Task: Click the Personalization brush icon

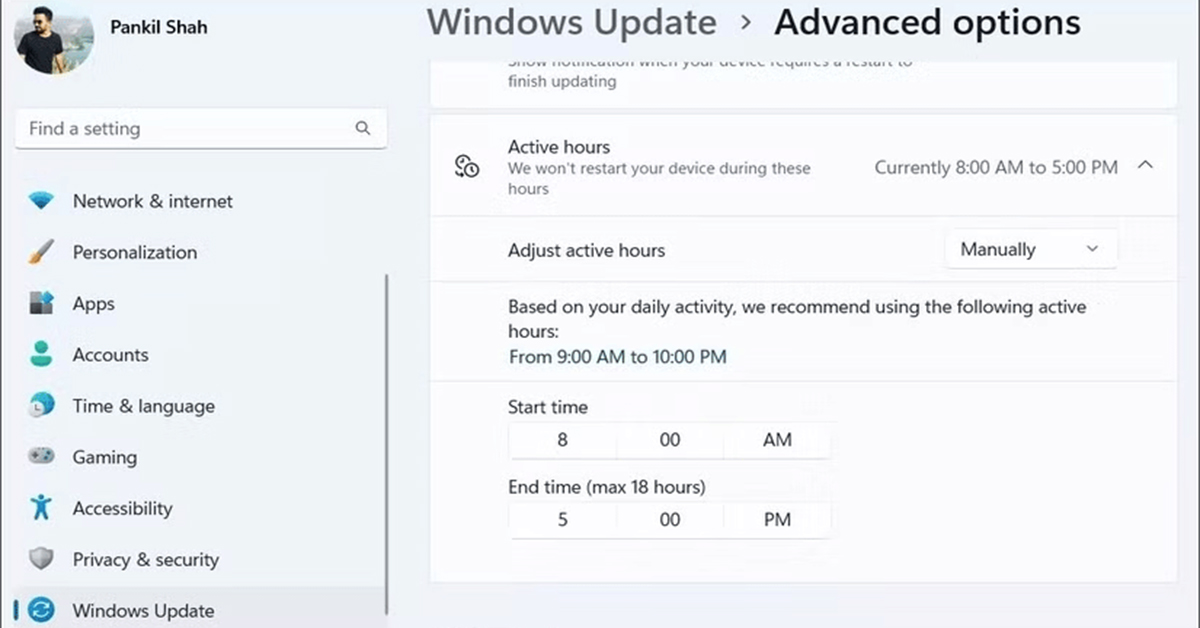Action: (x=42, y=252)
